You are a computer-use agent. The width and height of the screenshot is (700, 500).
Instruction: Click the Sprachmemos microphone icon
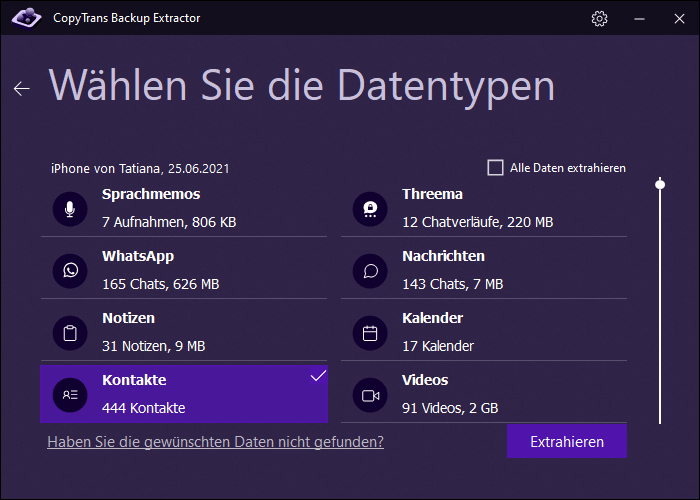(x=70, y=209)
